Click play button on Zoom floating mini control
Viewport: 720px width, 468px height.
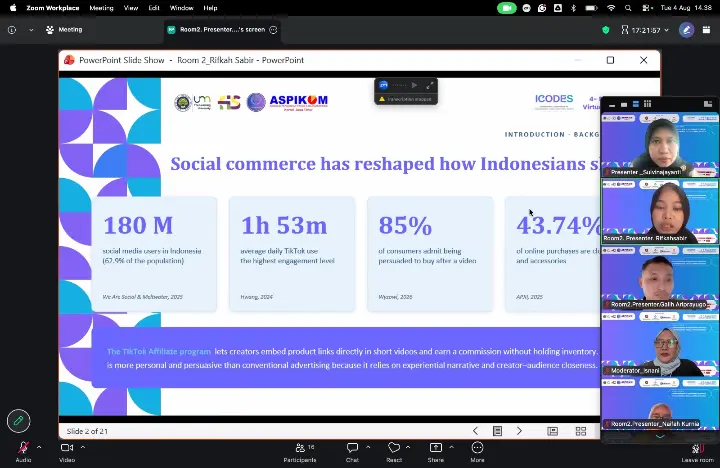click(414, 85)
